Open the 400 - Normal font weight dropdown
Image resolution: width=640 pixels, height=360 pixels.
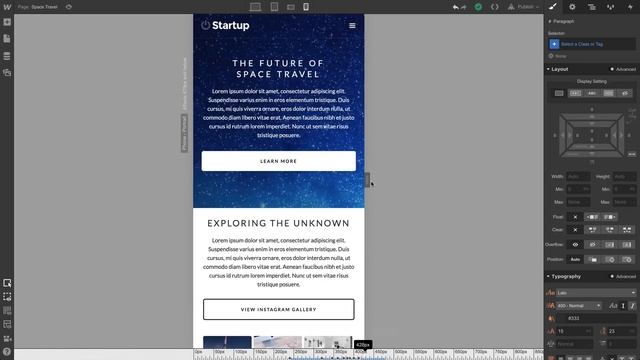[579, 306]
